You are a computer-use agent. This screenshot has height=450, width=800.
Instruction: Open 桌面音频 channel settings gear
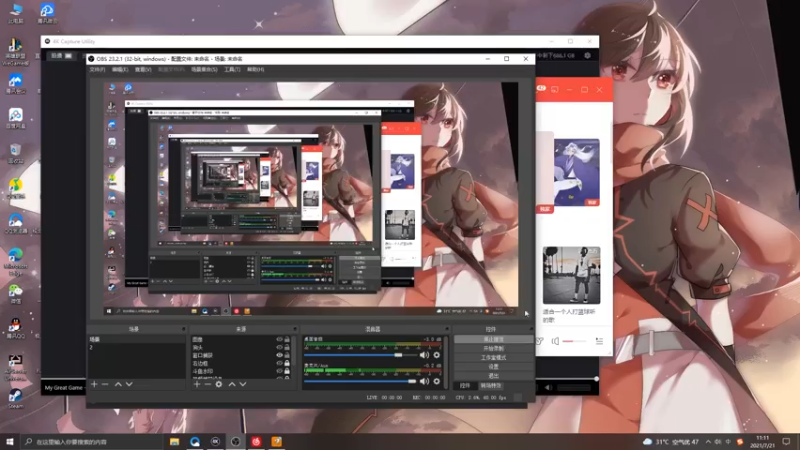coord(437,355)
